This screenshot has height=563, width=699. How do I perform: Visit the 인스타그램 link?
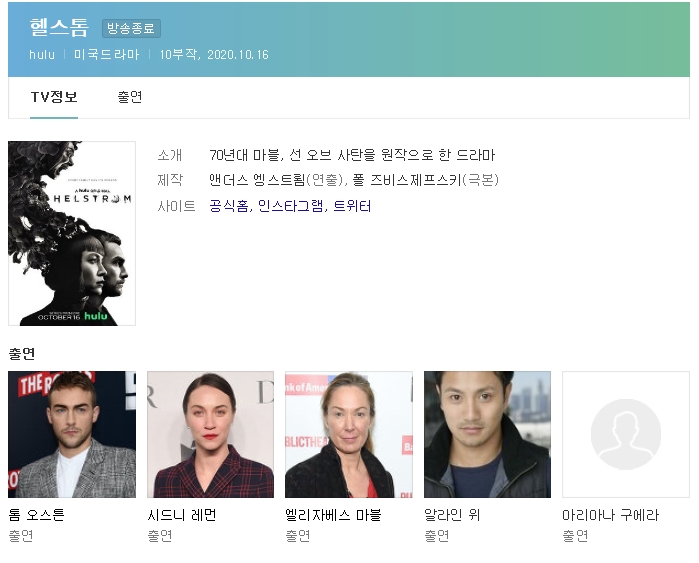[291, 206]
